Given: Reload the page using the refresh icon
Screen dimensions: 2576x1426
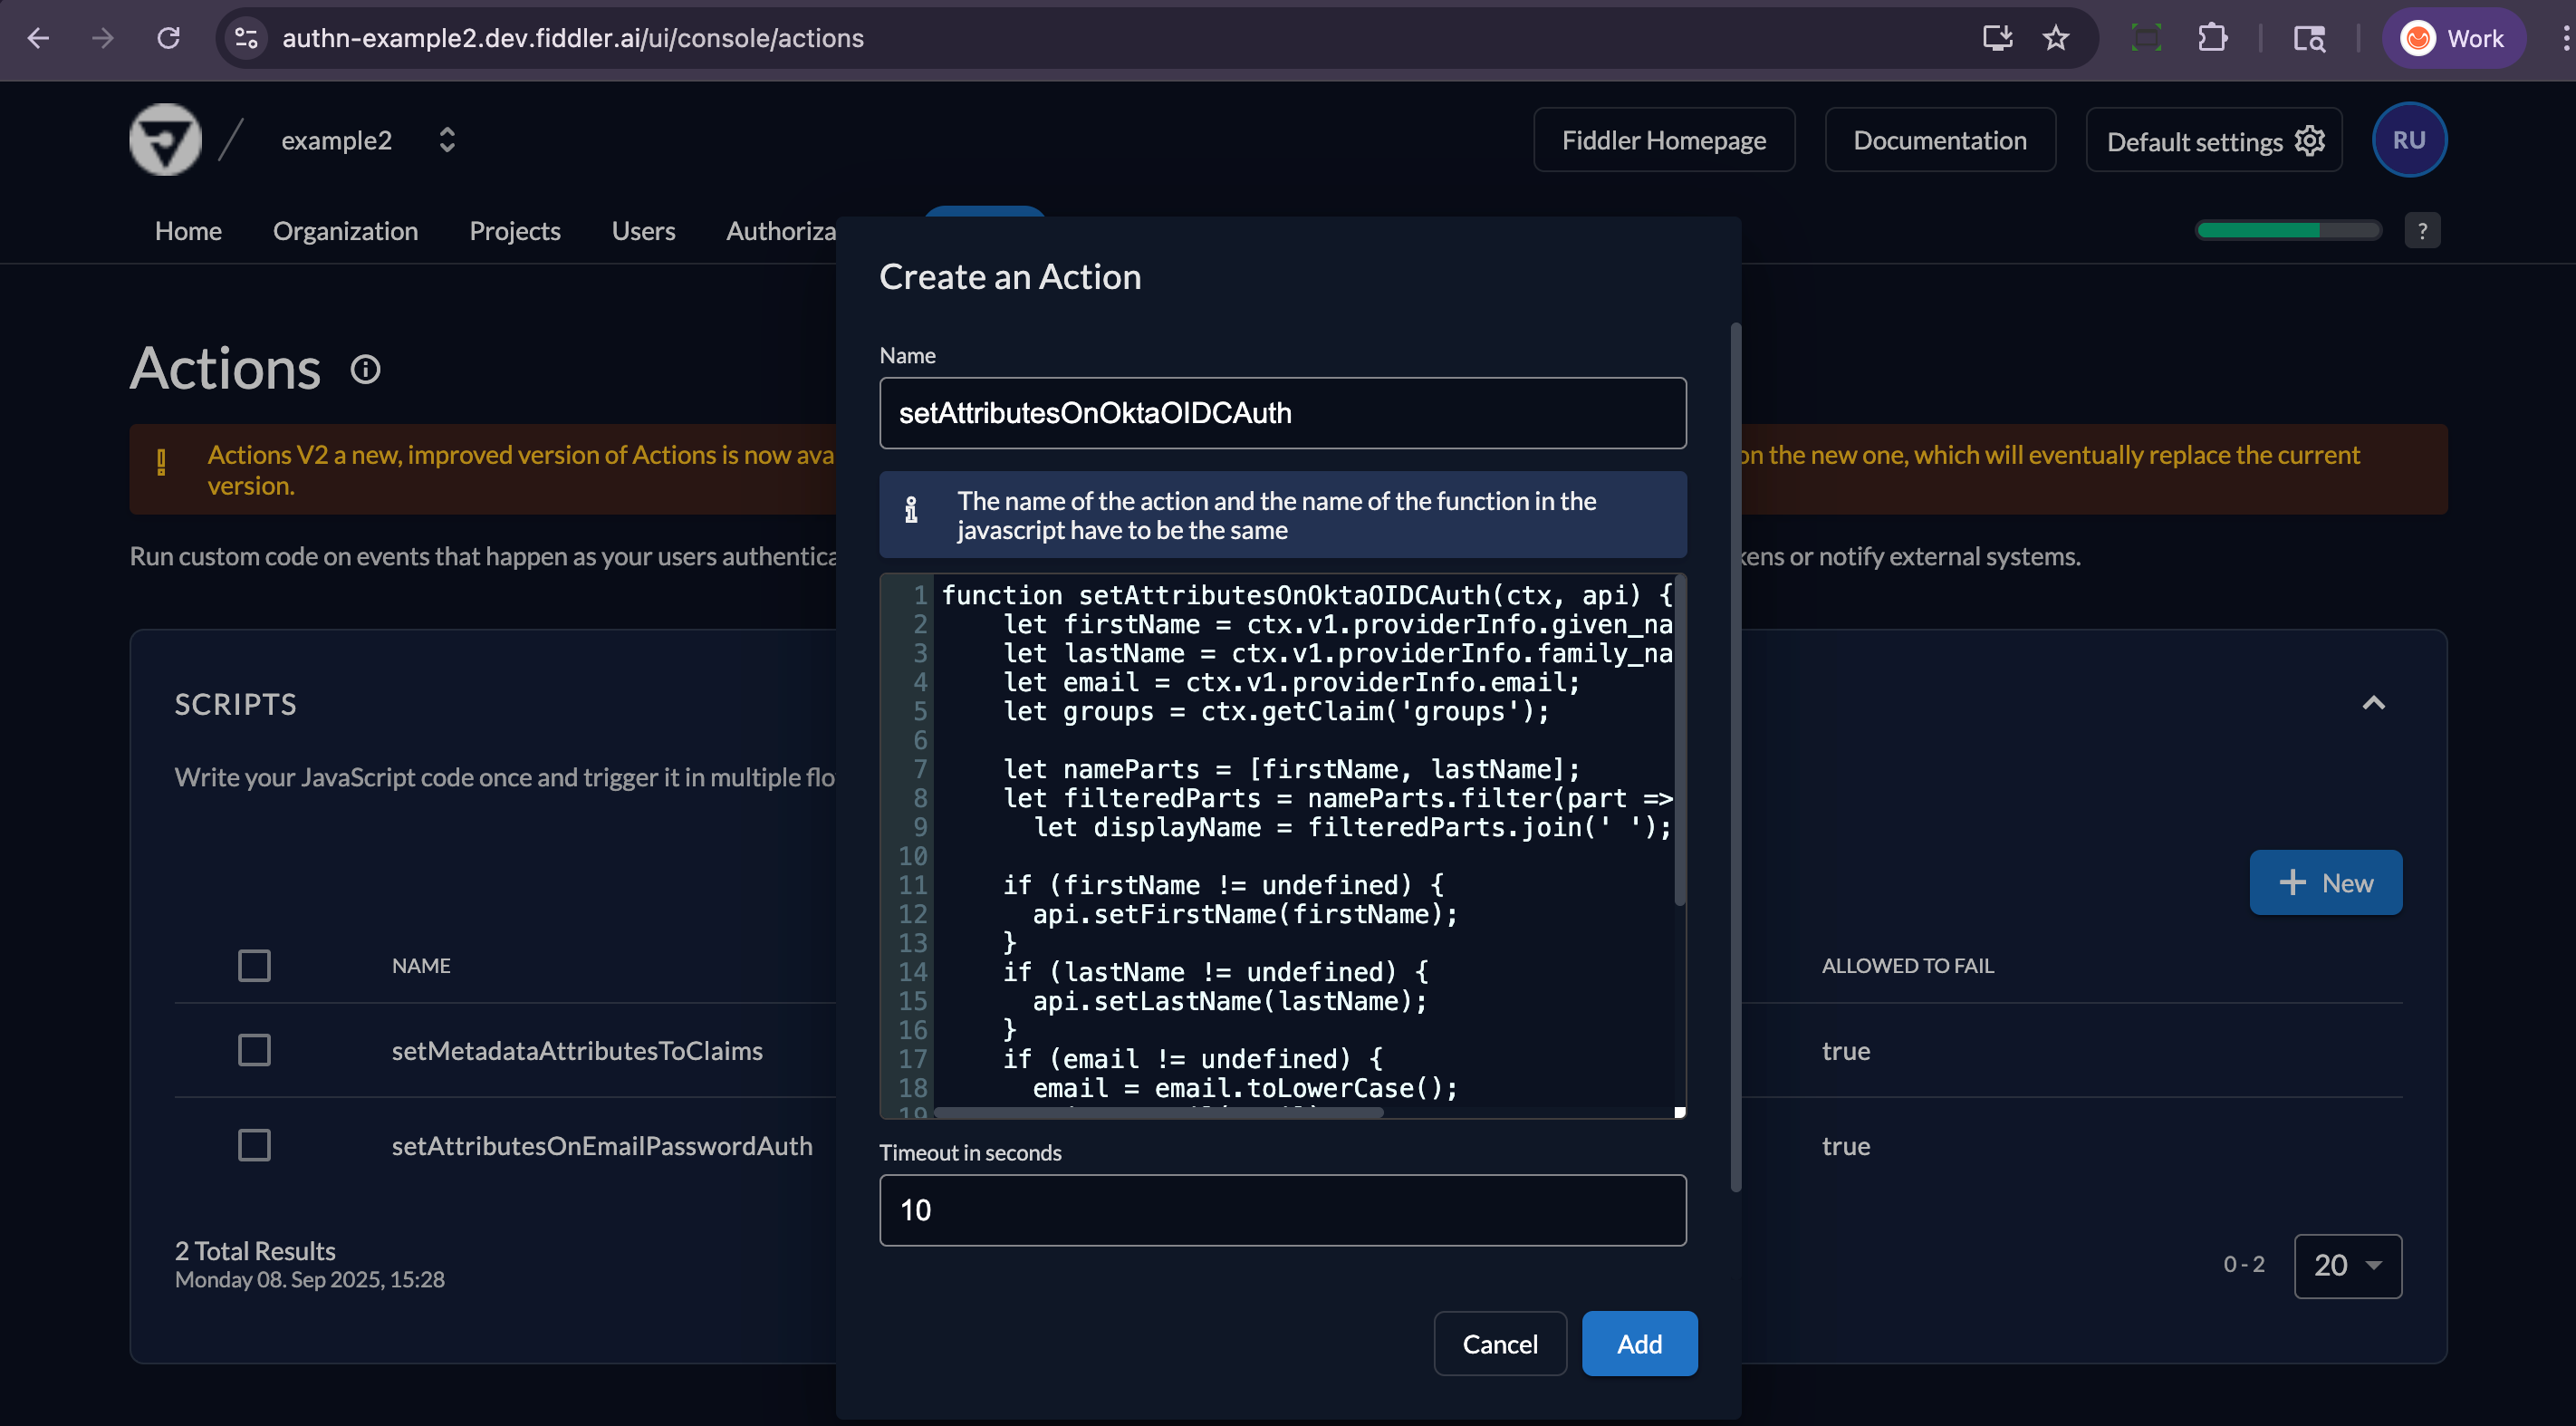Looking at the screenshot, I should (x=169, y=38).
